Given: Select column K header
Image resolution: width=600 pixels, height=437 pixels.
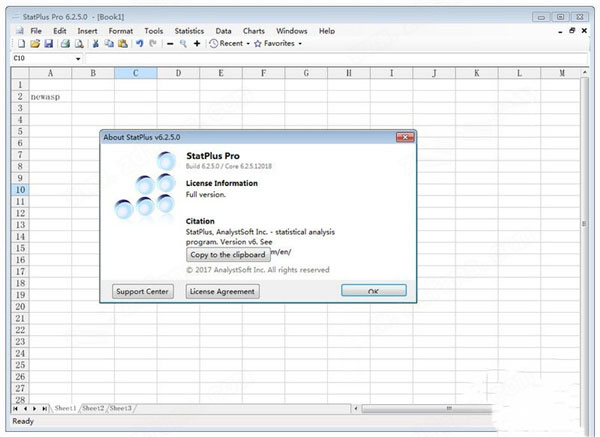Looking at the screenshot, I should point(476,73).
